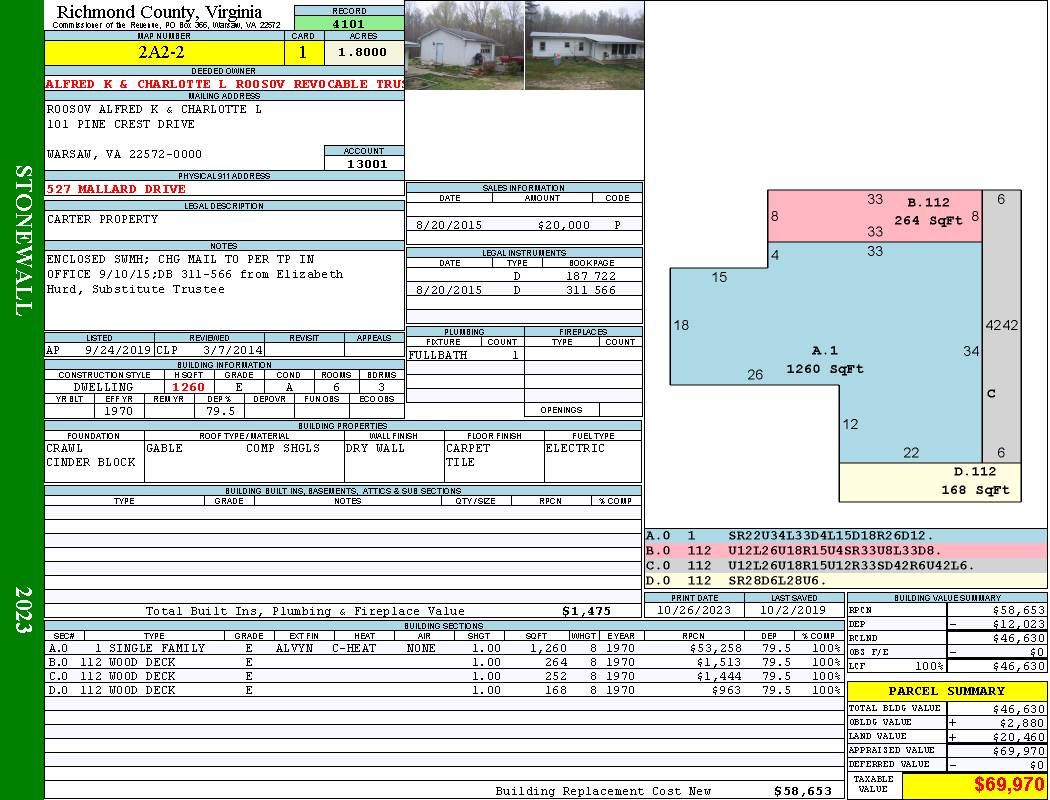The height and width of the screenshot is (800, 1050).
Task: Click A.0 SINGLE FAMILY section row
Action: tap(443, 649)
